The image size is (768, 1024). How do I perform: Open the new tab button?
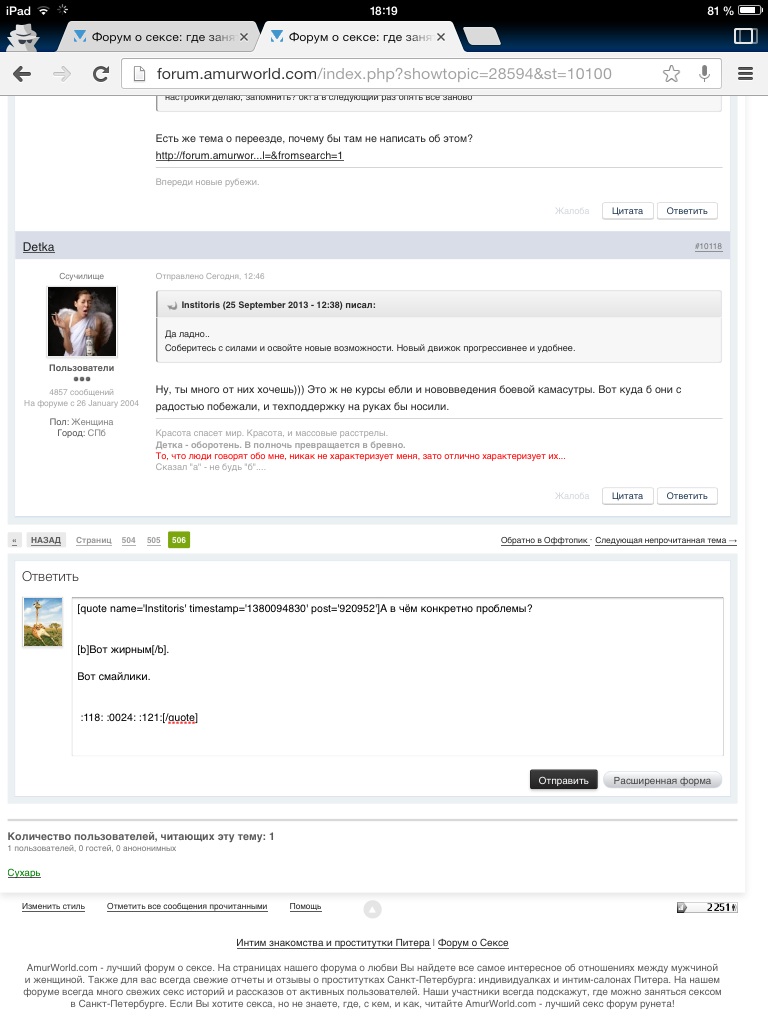click(x=481, y=37)
